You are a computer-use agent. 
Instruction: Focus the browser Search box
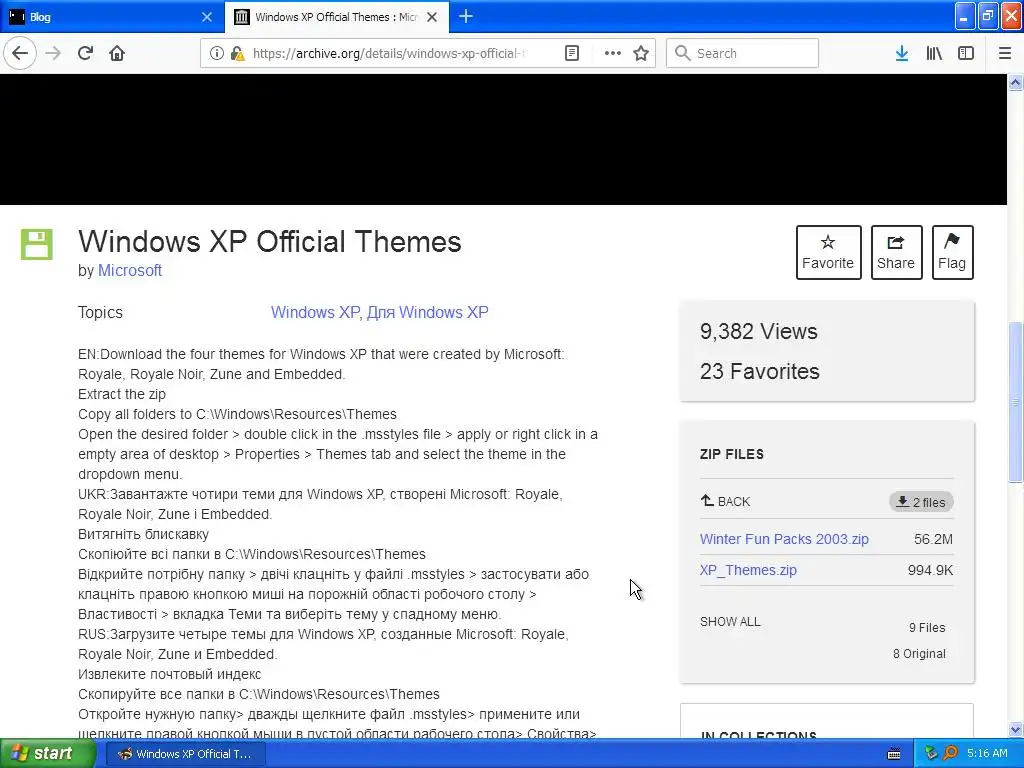(x=742, y=53)
